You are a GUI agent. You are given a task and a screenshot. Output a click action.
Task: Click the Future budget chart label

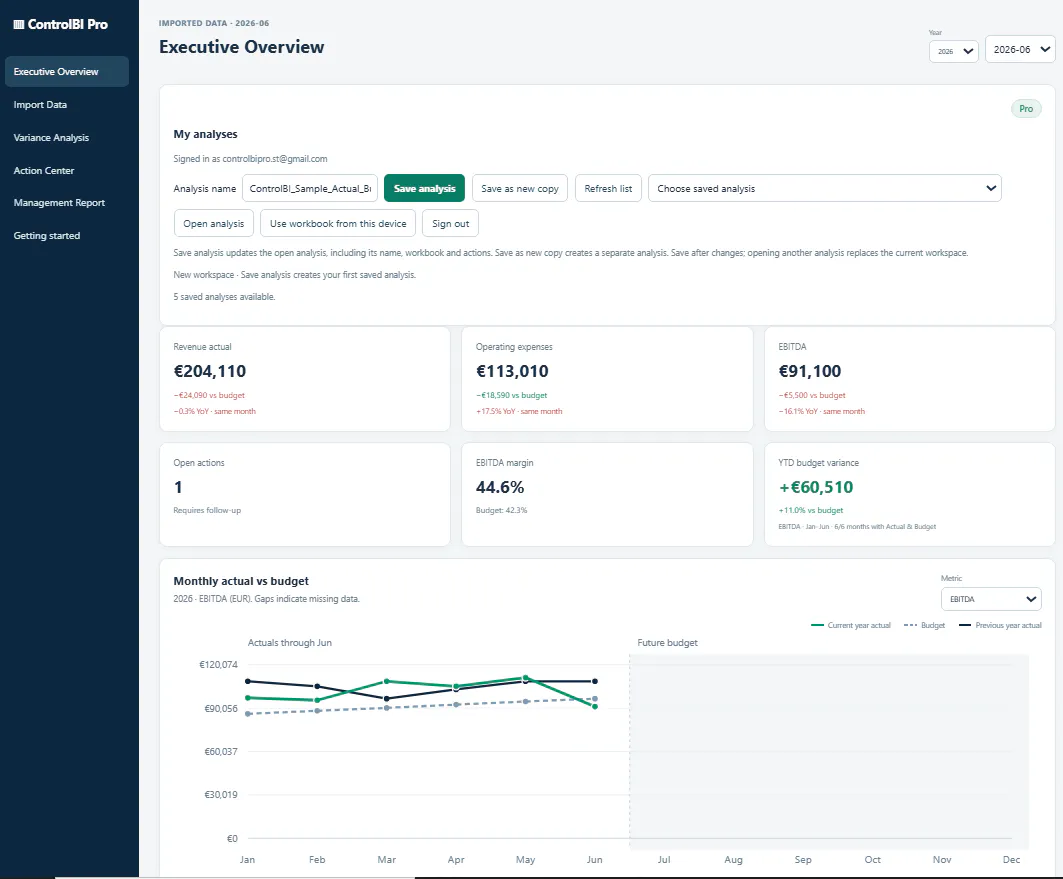pos(667,642)
